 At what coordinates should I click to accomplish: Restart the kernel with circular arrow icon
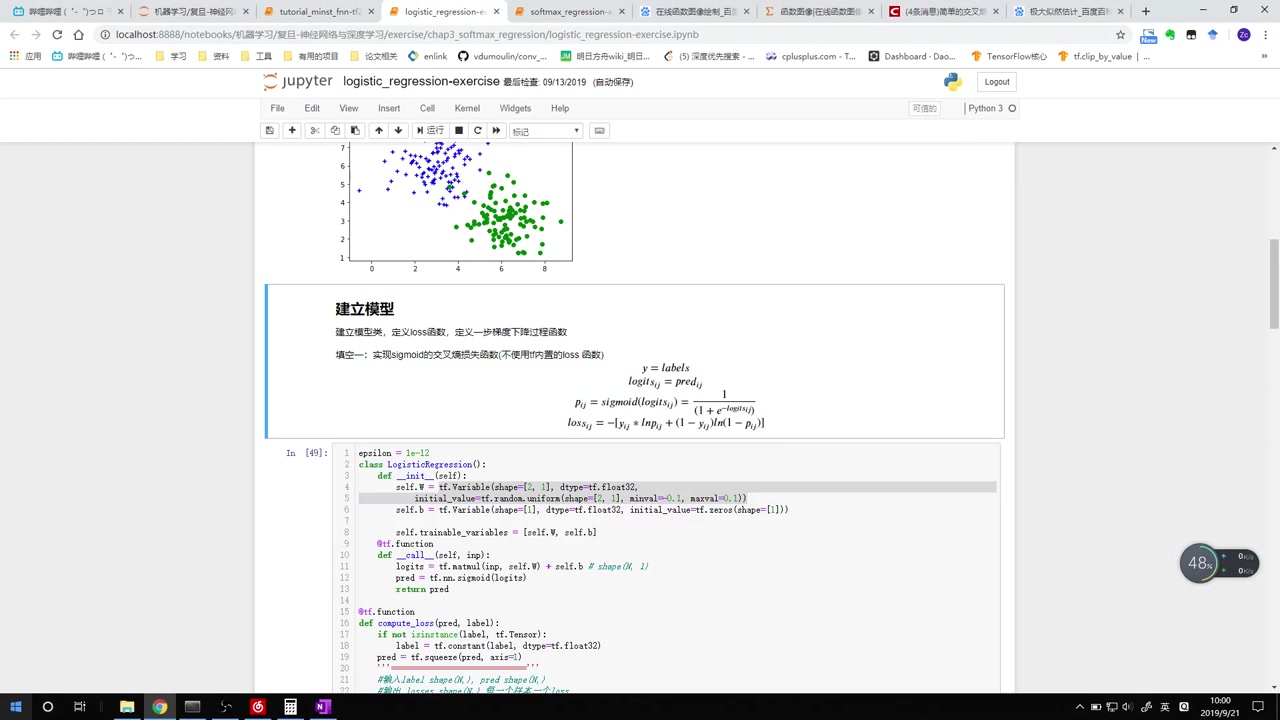point(478,131)
